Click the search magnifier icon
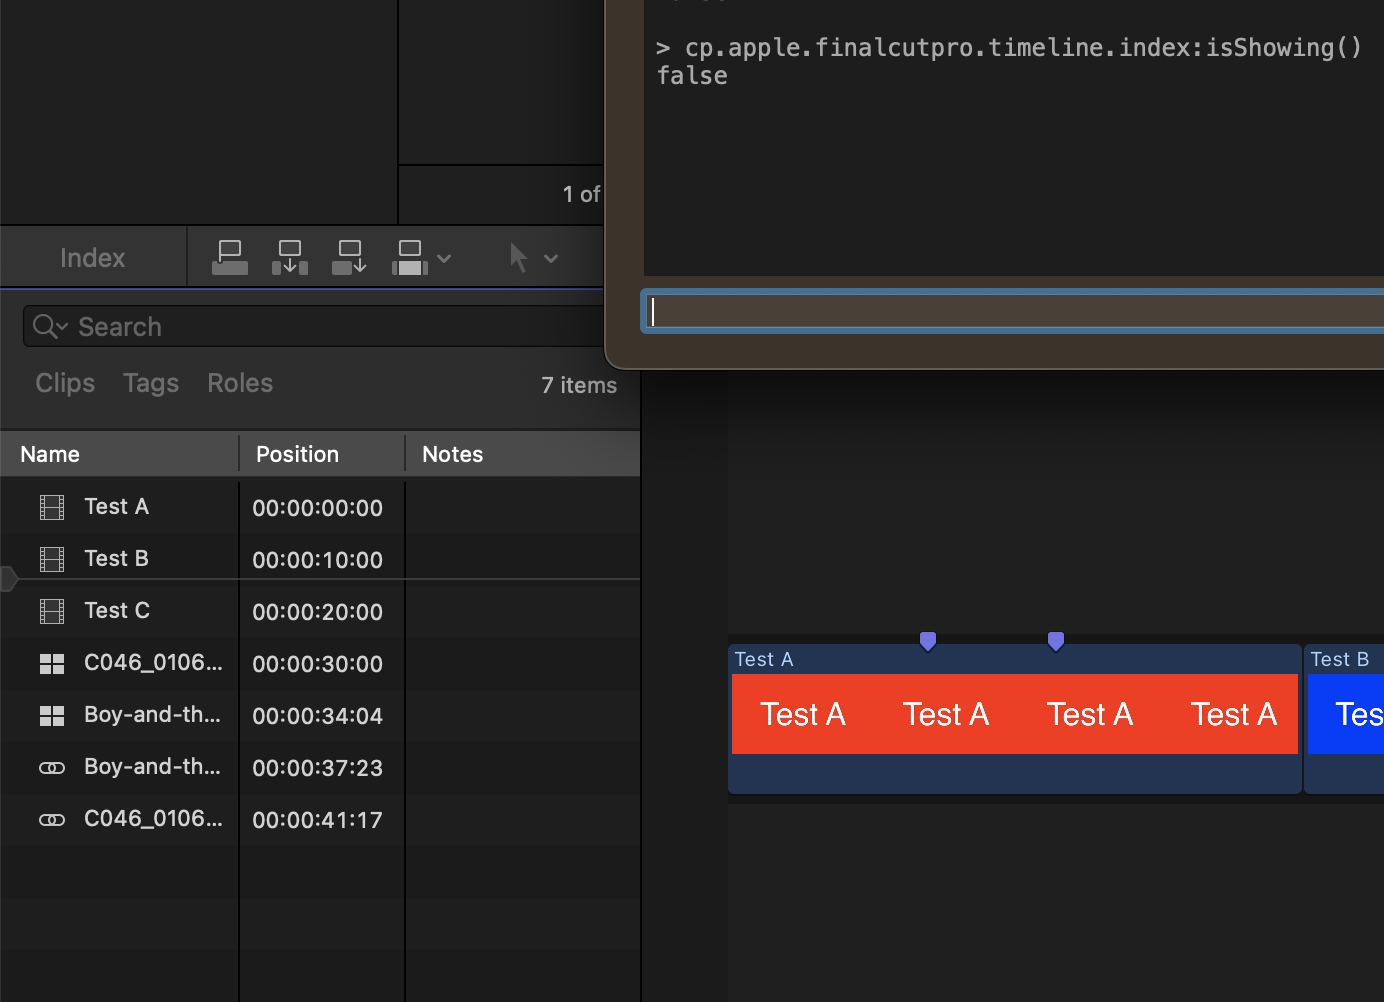1384x1002 pixels. 42,326
